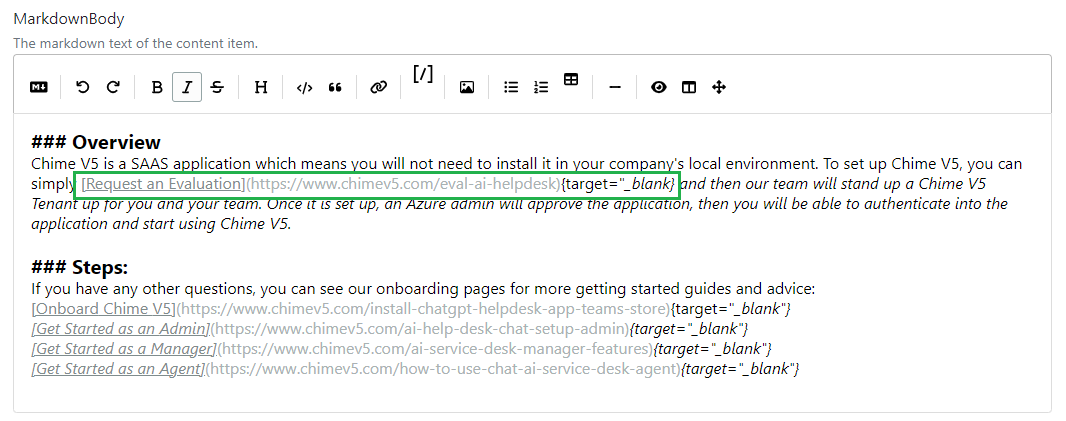
Task: Click the 'application and start using Chime V5.' line
Action: coord(161,224)
